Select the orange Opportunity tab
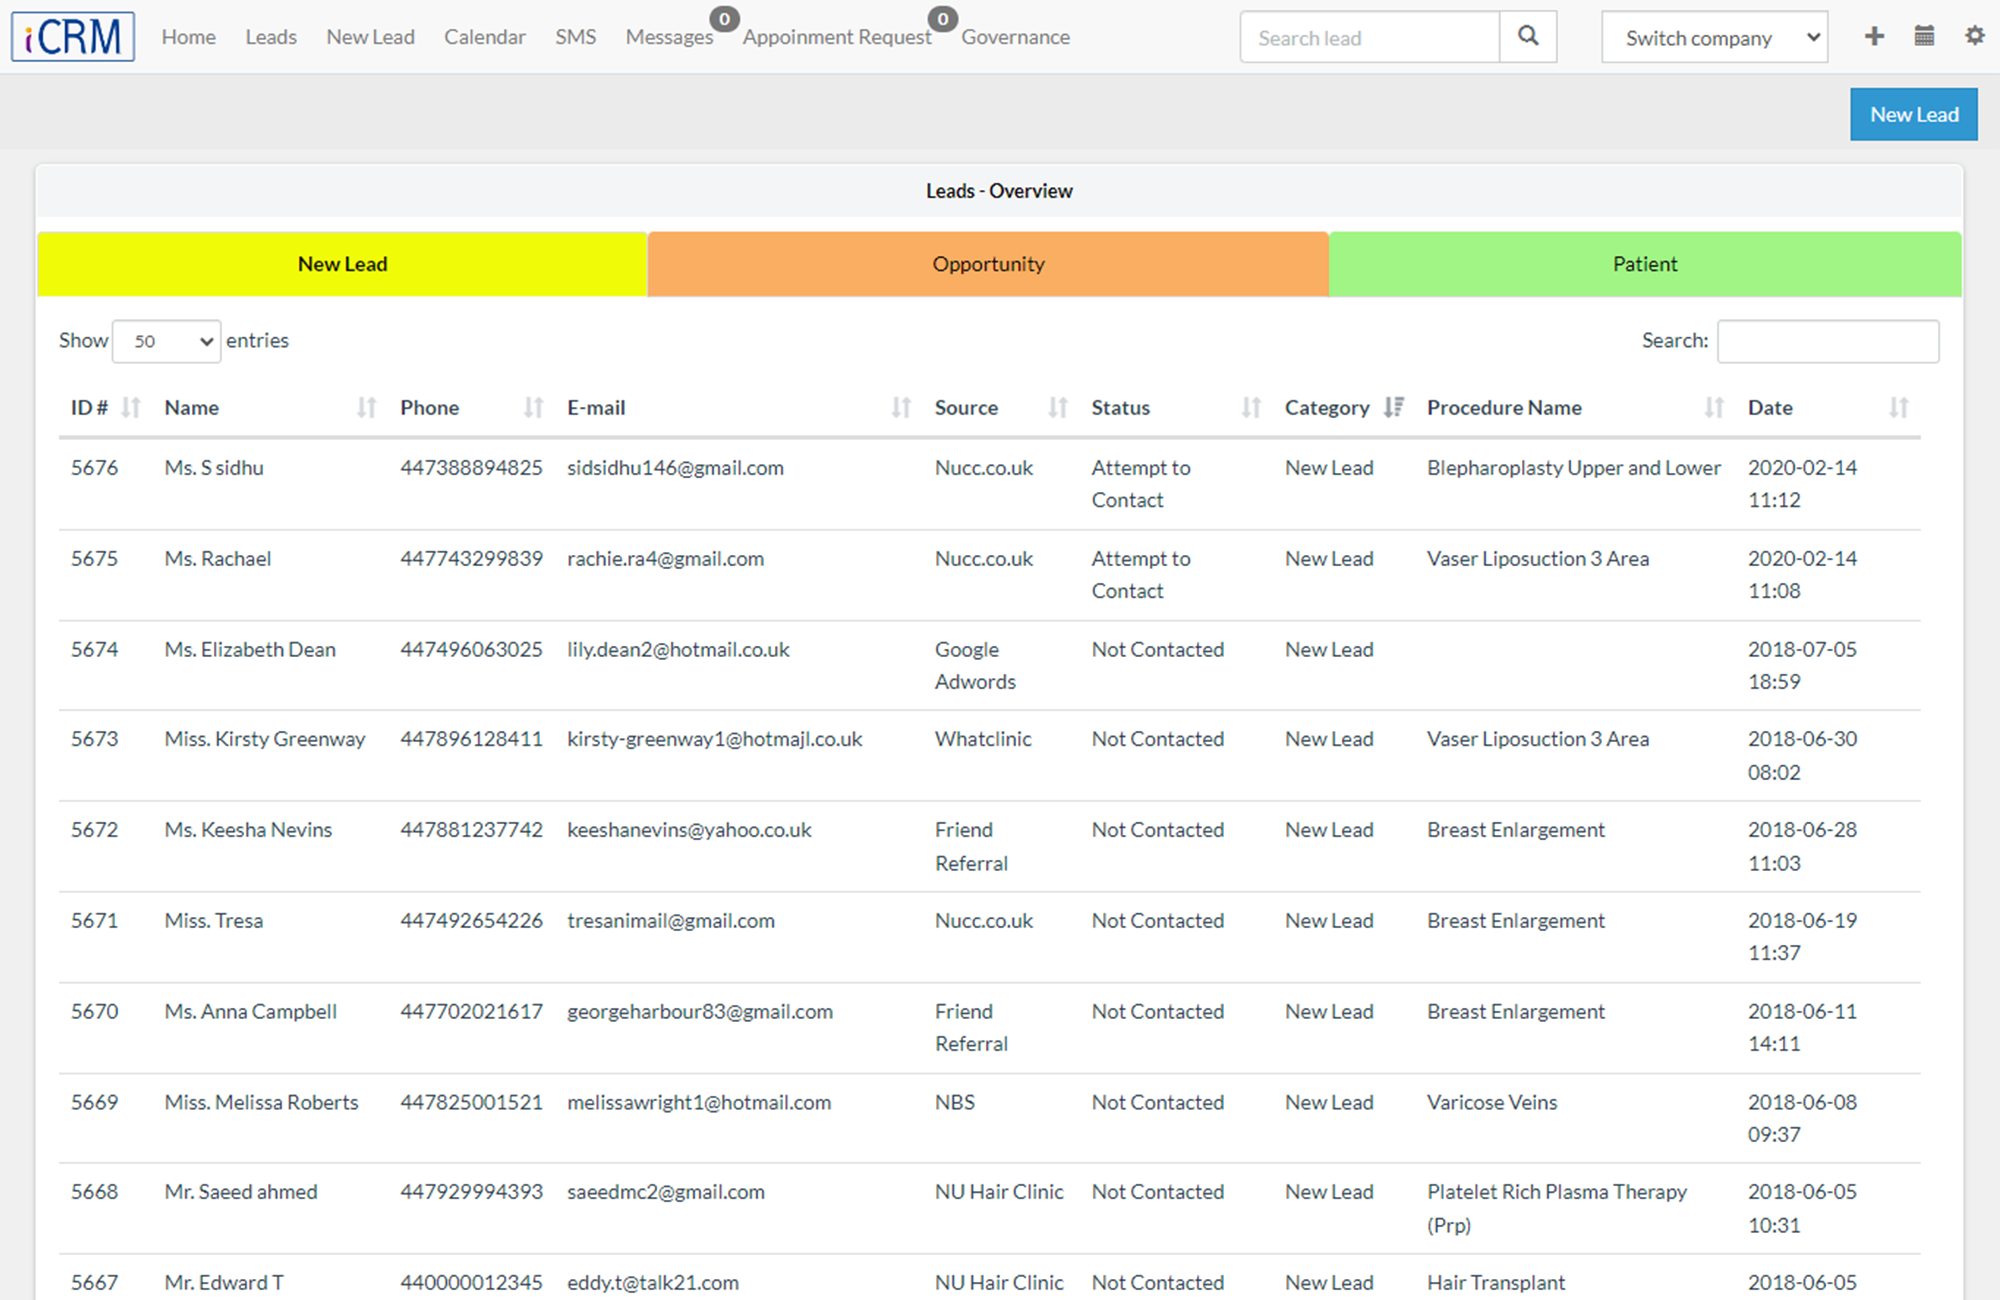Screen dimensions: 2000x1300 tap(988, 264)
